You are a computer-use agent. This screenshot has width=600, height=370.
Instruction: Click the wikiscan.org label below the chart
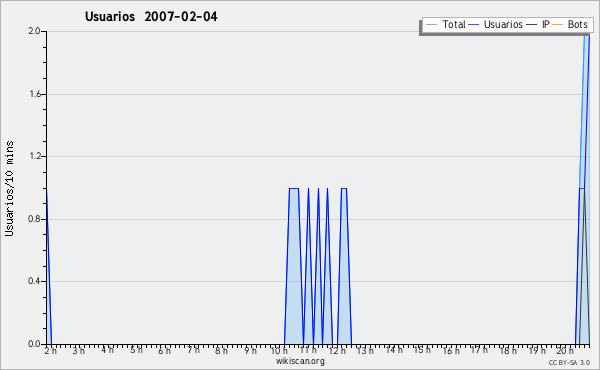[300, 361]
